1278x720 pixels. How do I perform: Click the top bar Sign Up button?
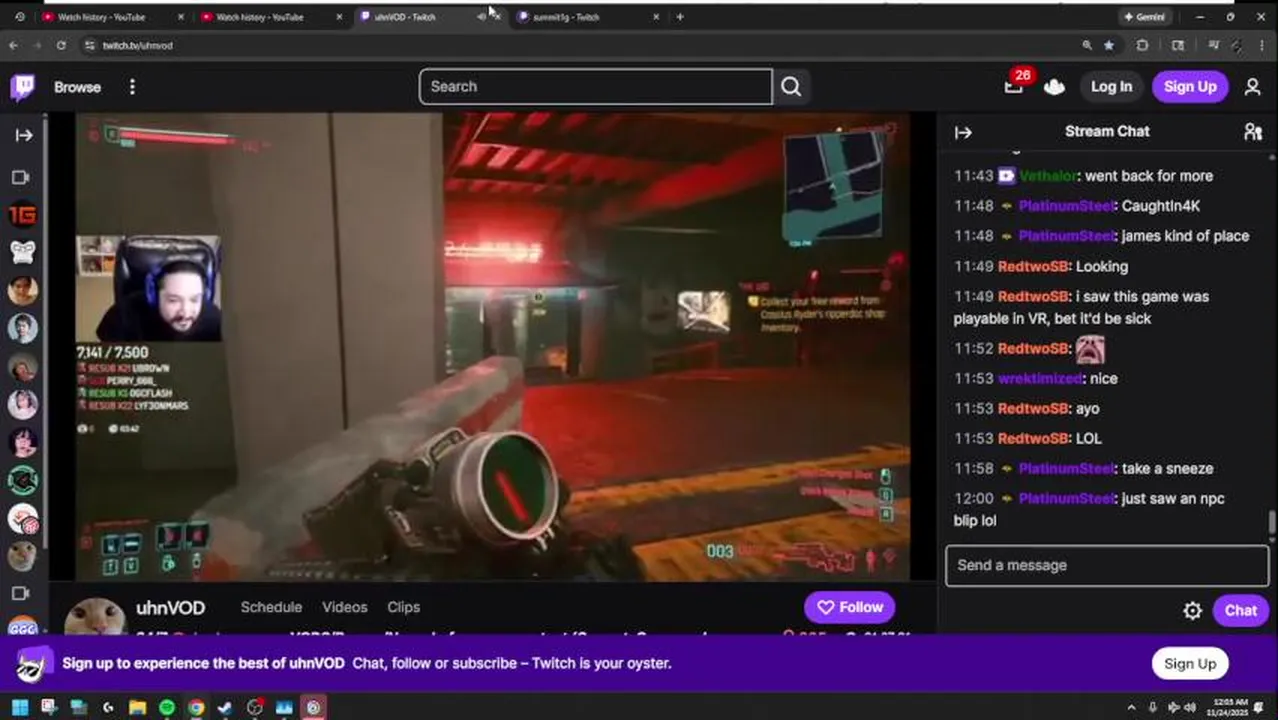pyautogui.click(x=1189, y=87)
